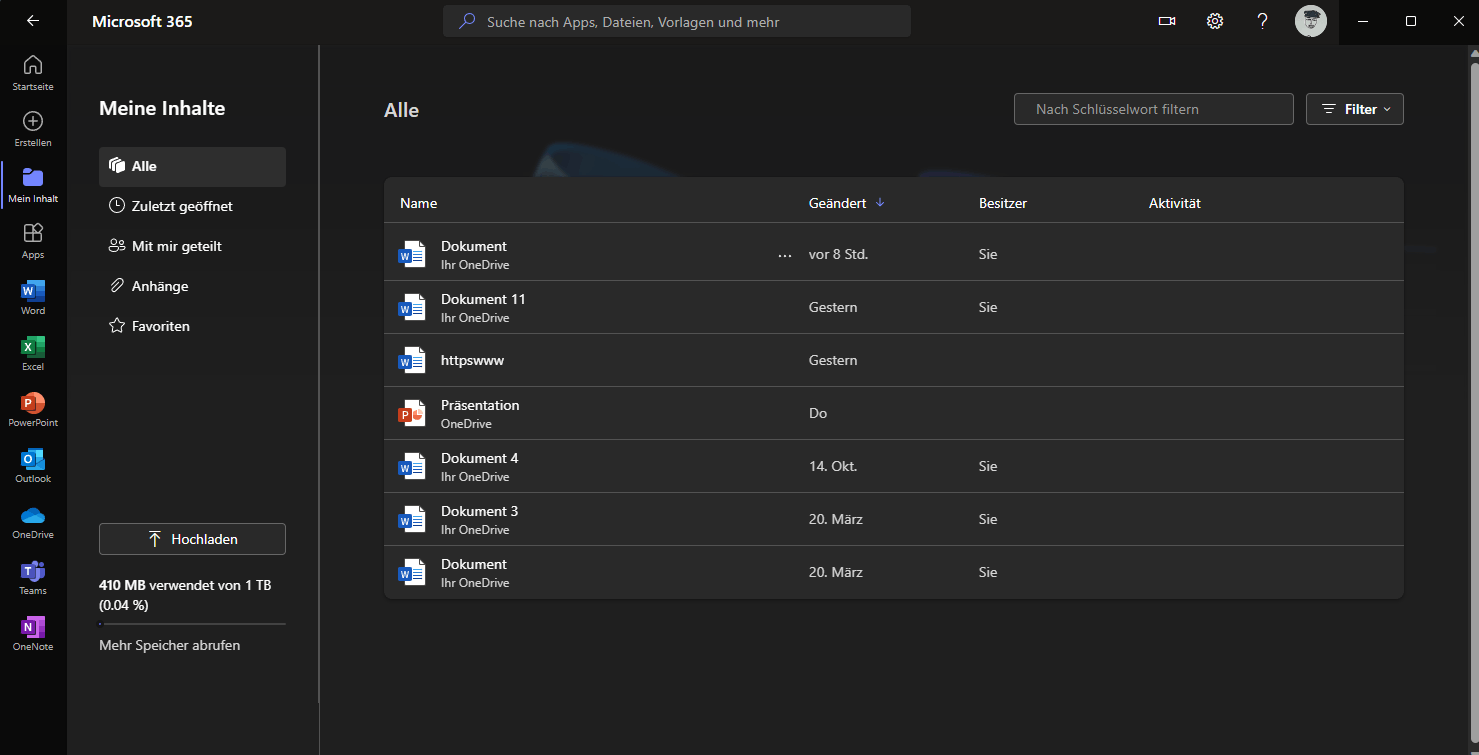Focus Nach Schlüsselwort filtern field
The width and height of the screenshot is (1479, 755).
pos(1154,109)
